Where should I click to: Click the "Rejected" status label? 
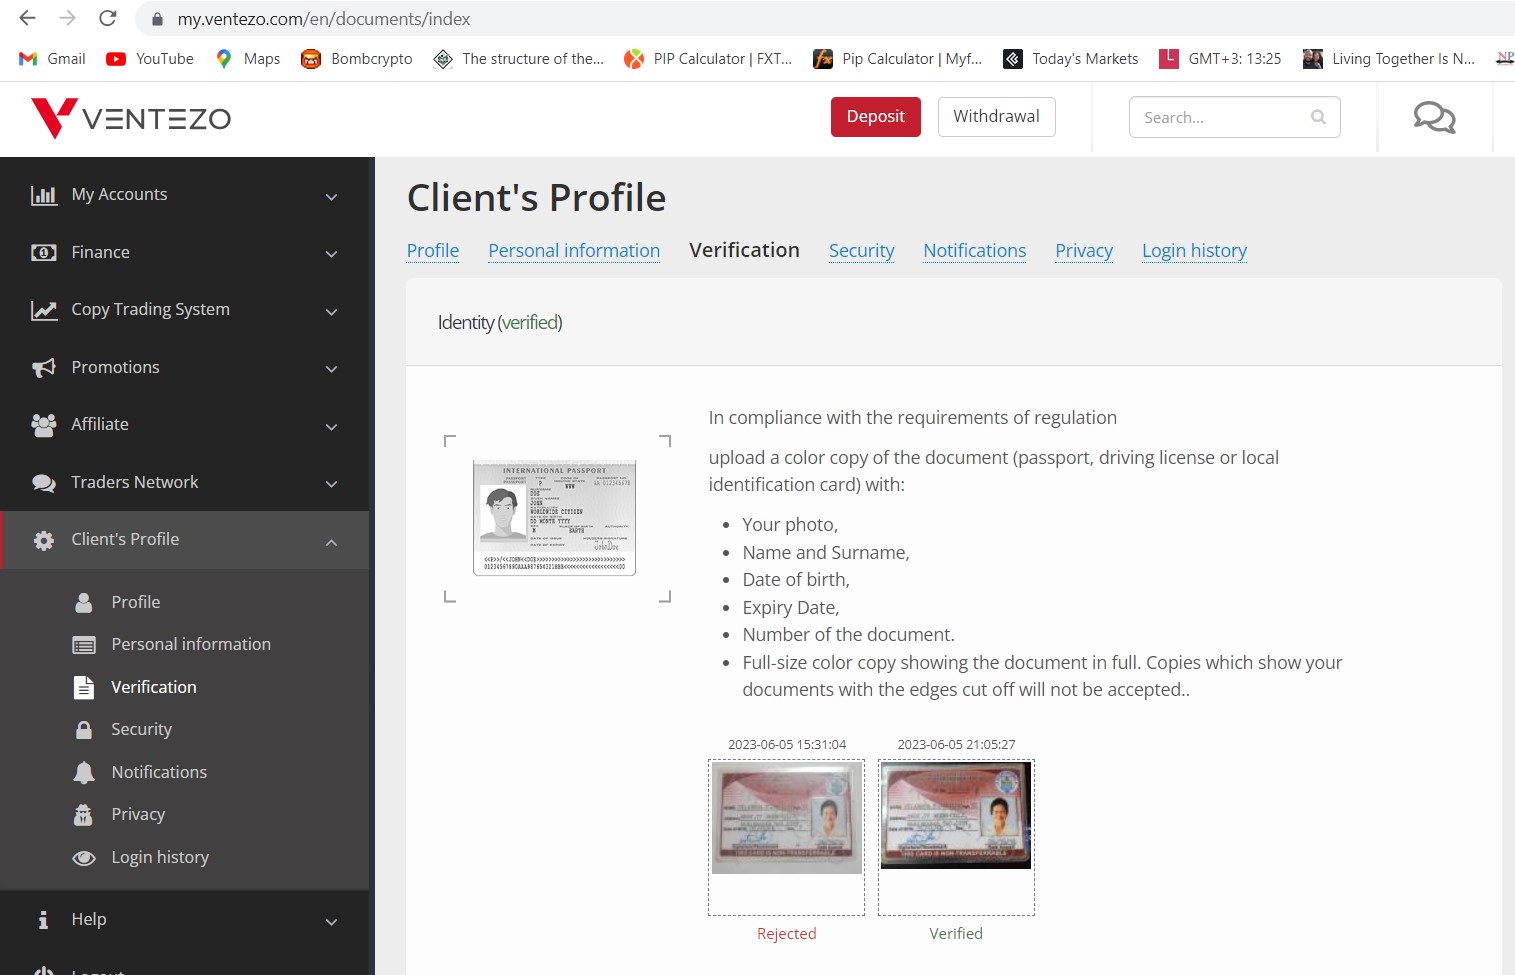(x=787, y=934)
